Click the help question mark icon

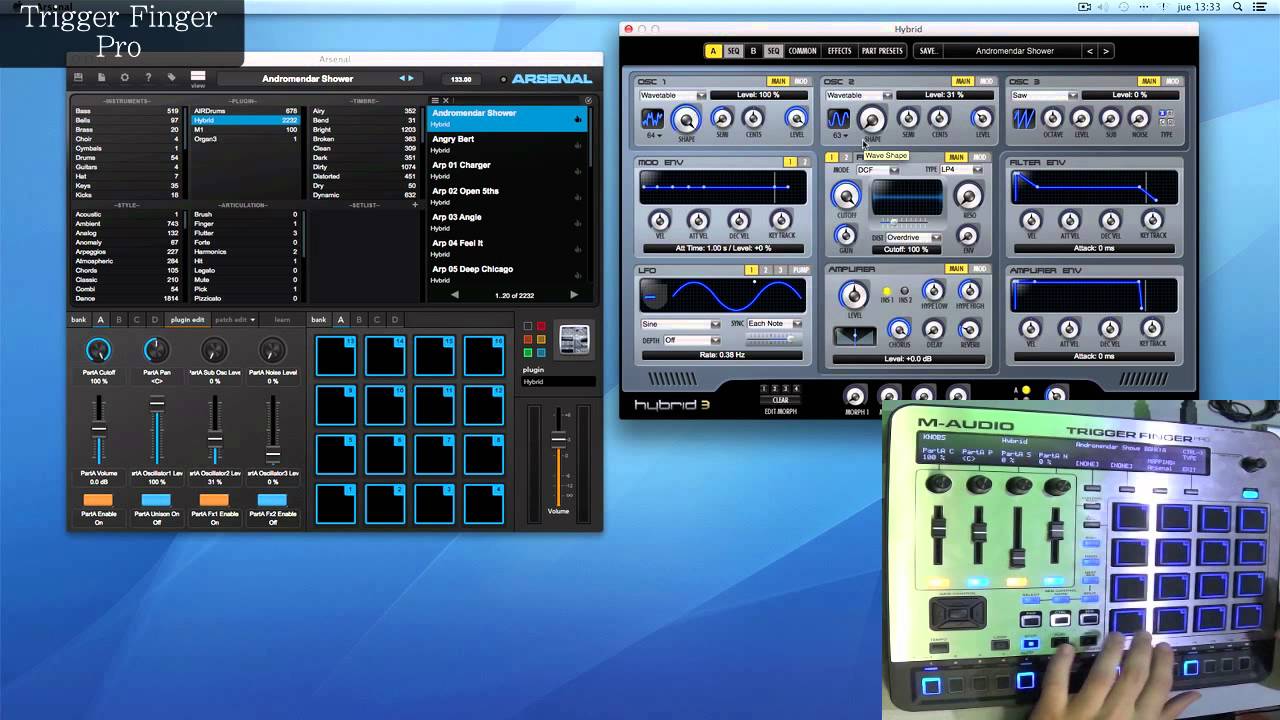tap(148, 77)
